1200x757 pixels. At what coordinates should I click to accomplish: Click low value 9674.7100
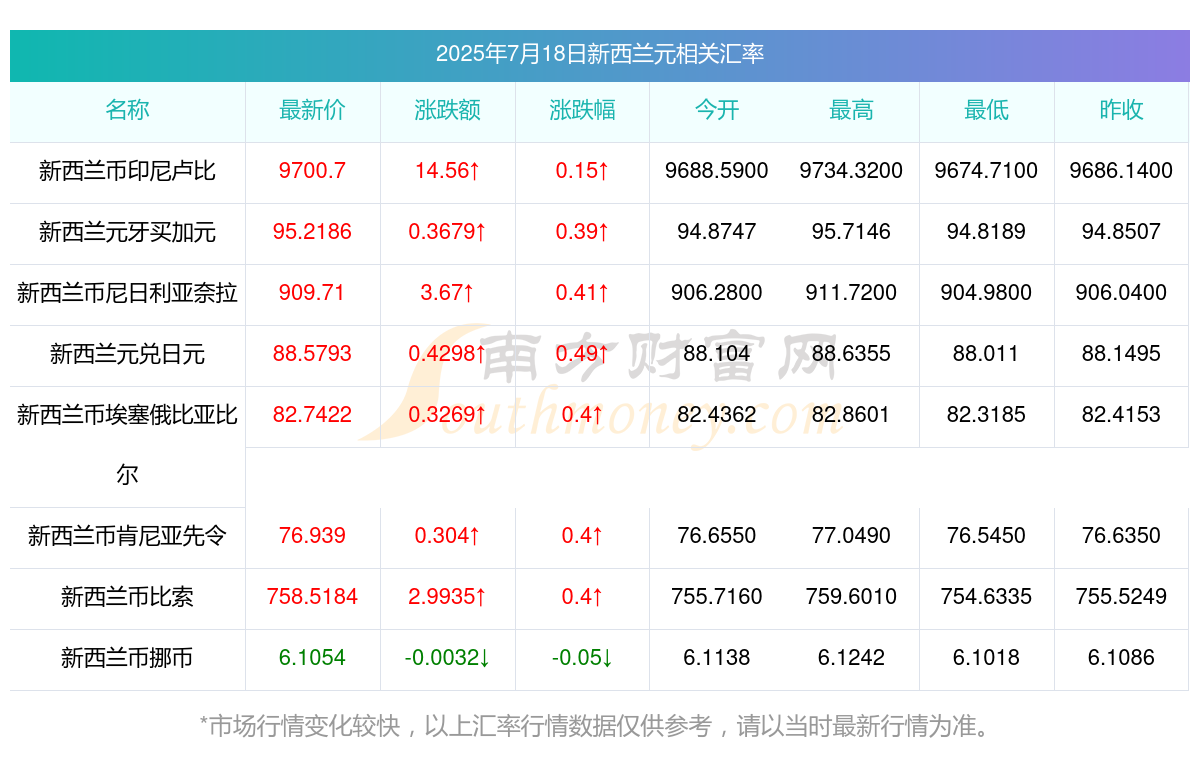(986, 171)
